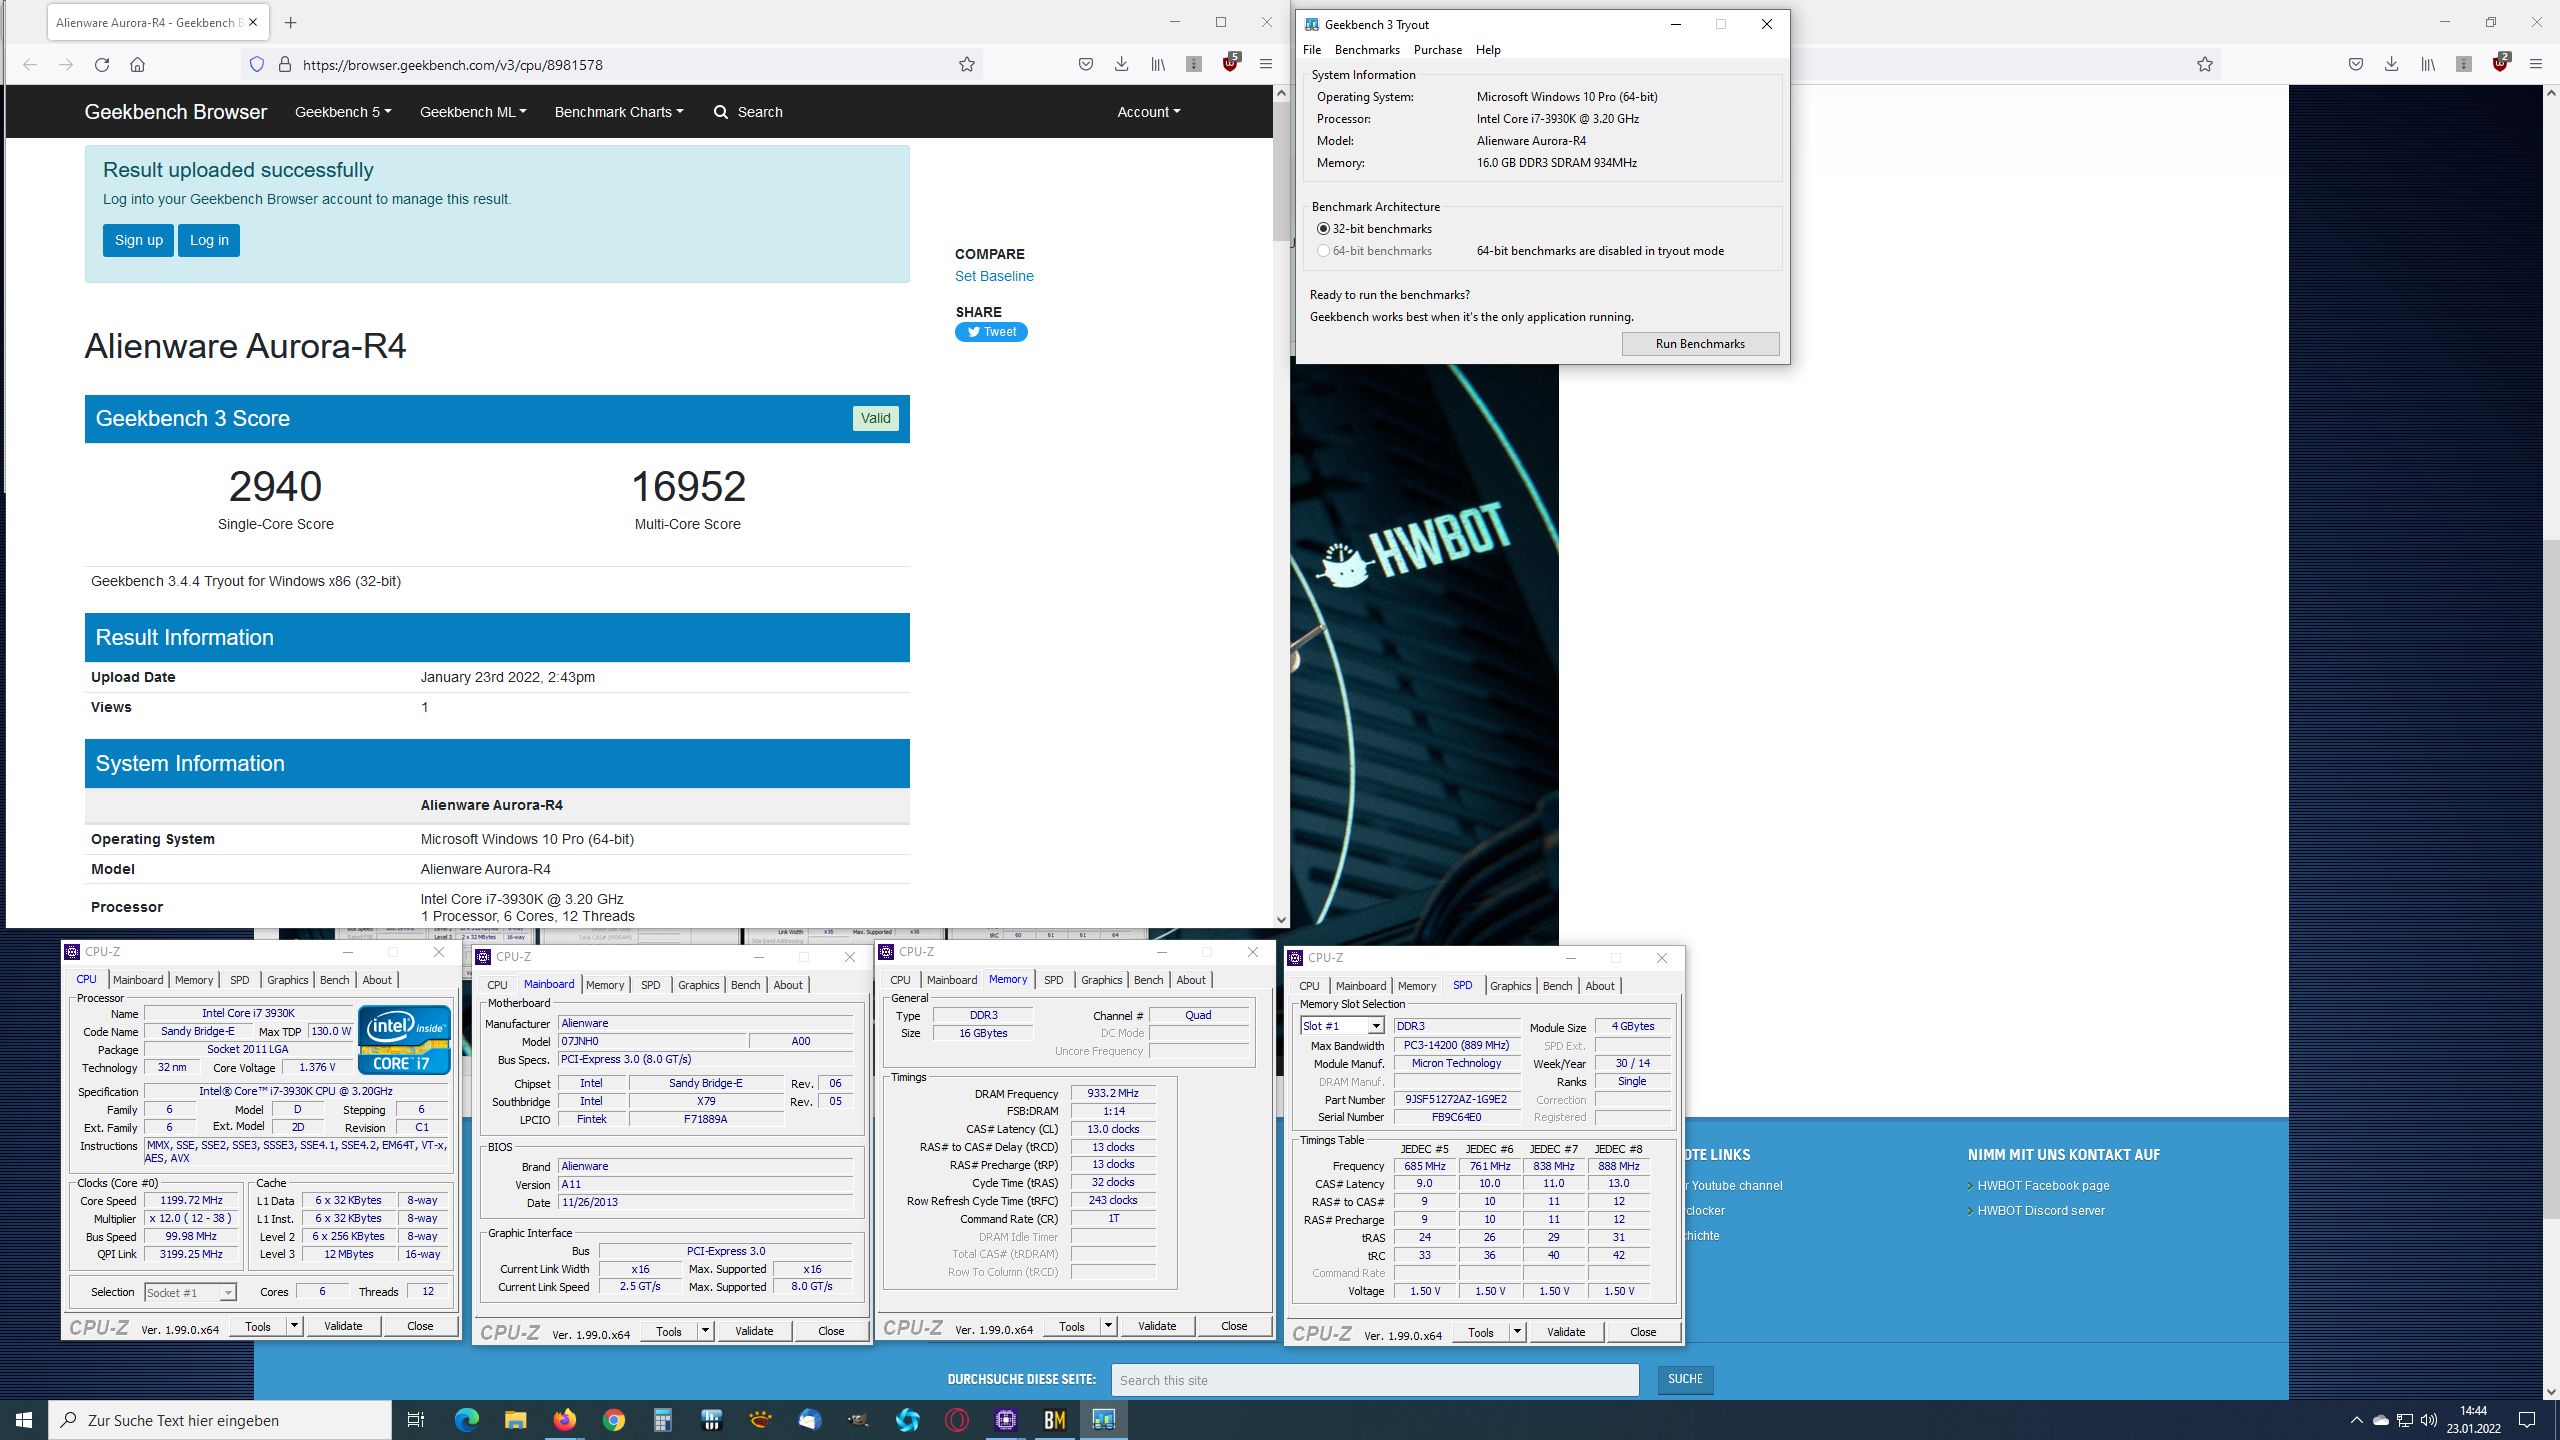2560x1440 pixels.
Task: Open library icon in Geekbench browser window
Action: 1157,65
